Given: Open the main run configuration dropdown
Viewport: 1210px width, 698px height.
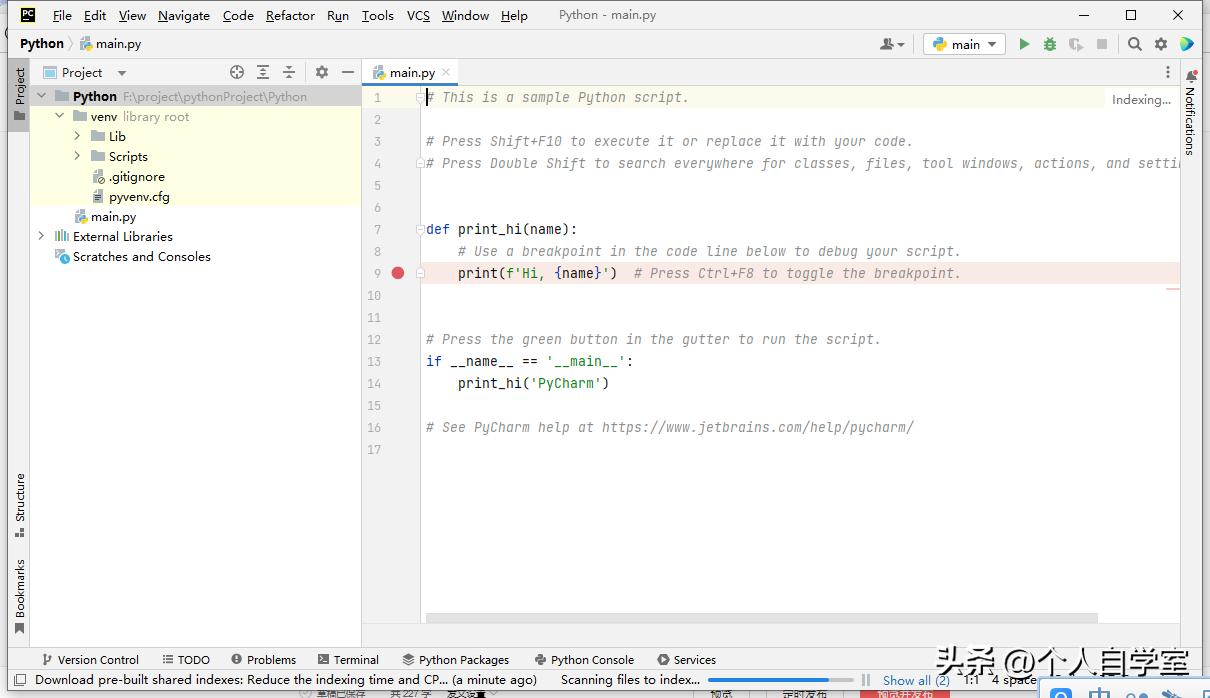Looking at the screenshot, I should click(963, 44).
